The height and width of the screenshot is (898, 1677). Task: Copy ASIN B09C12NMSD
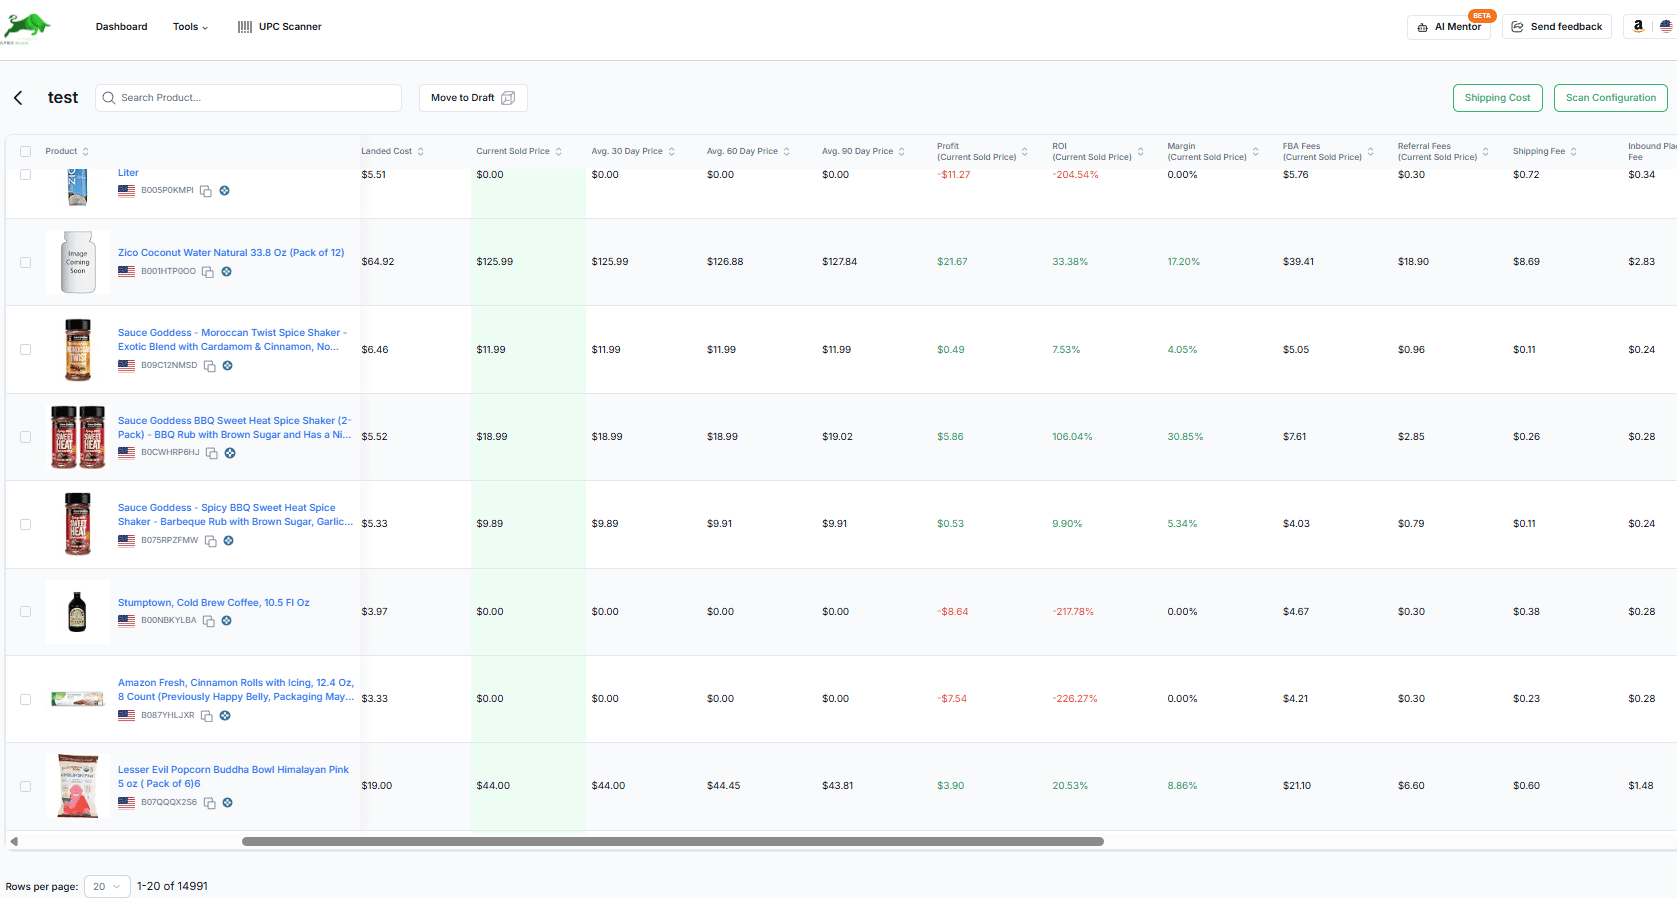click(x=210, y=366)
